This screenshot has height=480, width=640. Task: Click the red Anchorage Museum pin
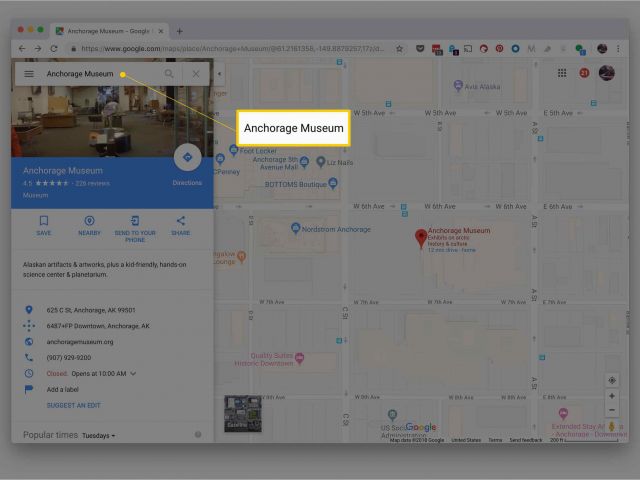tap(421, 238)
